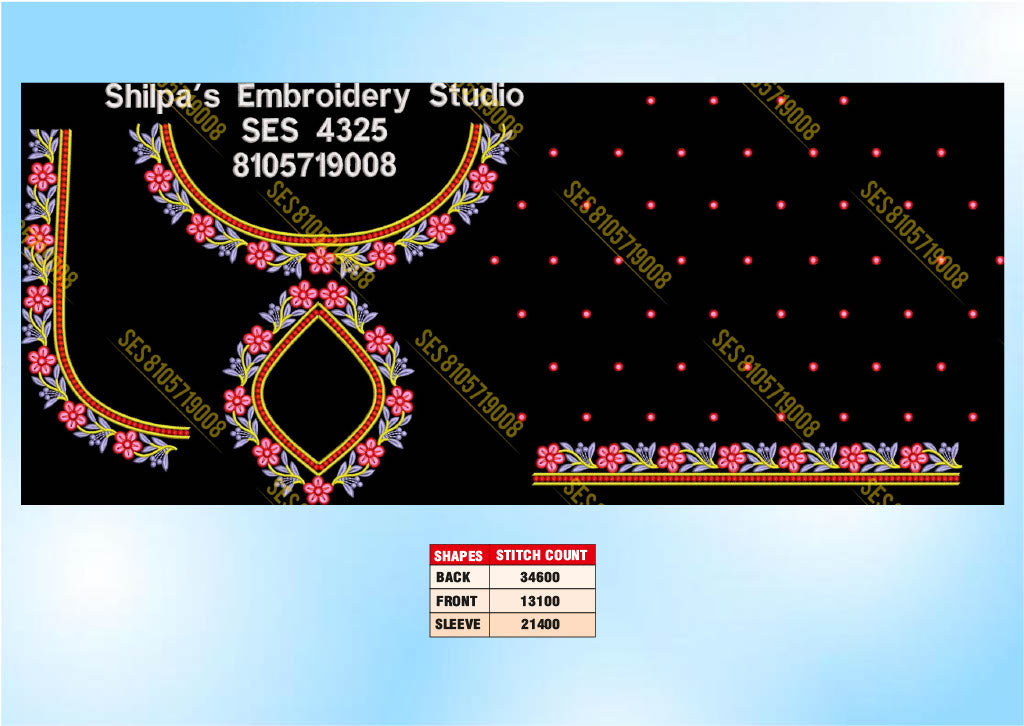1024x726 pixels.
Task: Click the stitch count value 21400
Action: click(x=540, y=624)
